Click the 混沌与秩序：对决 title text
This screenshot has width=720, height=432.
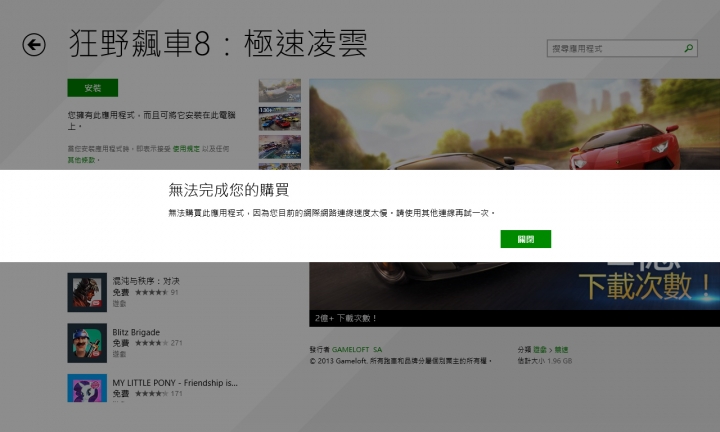(146, 281)
